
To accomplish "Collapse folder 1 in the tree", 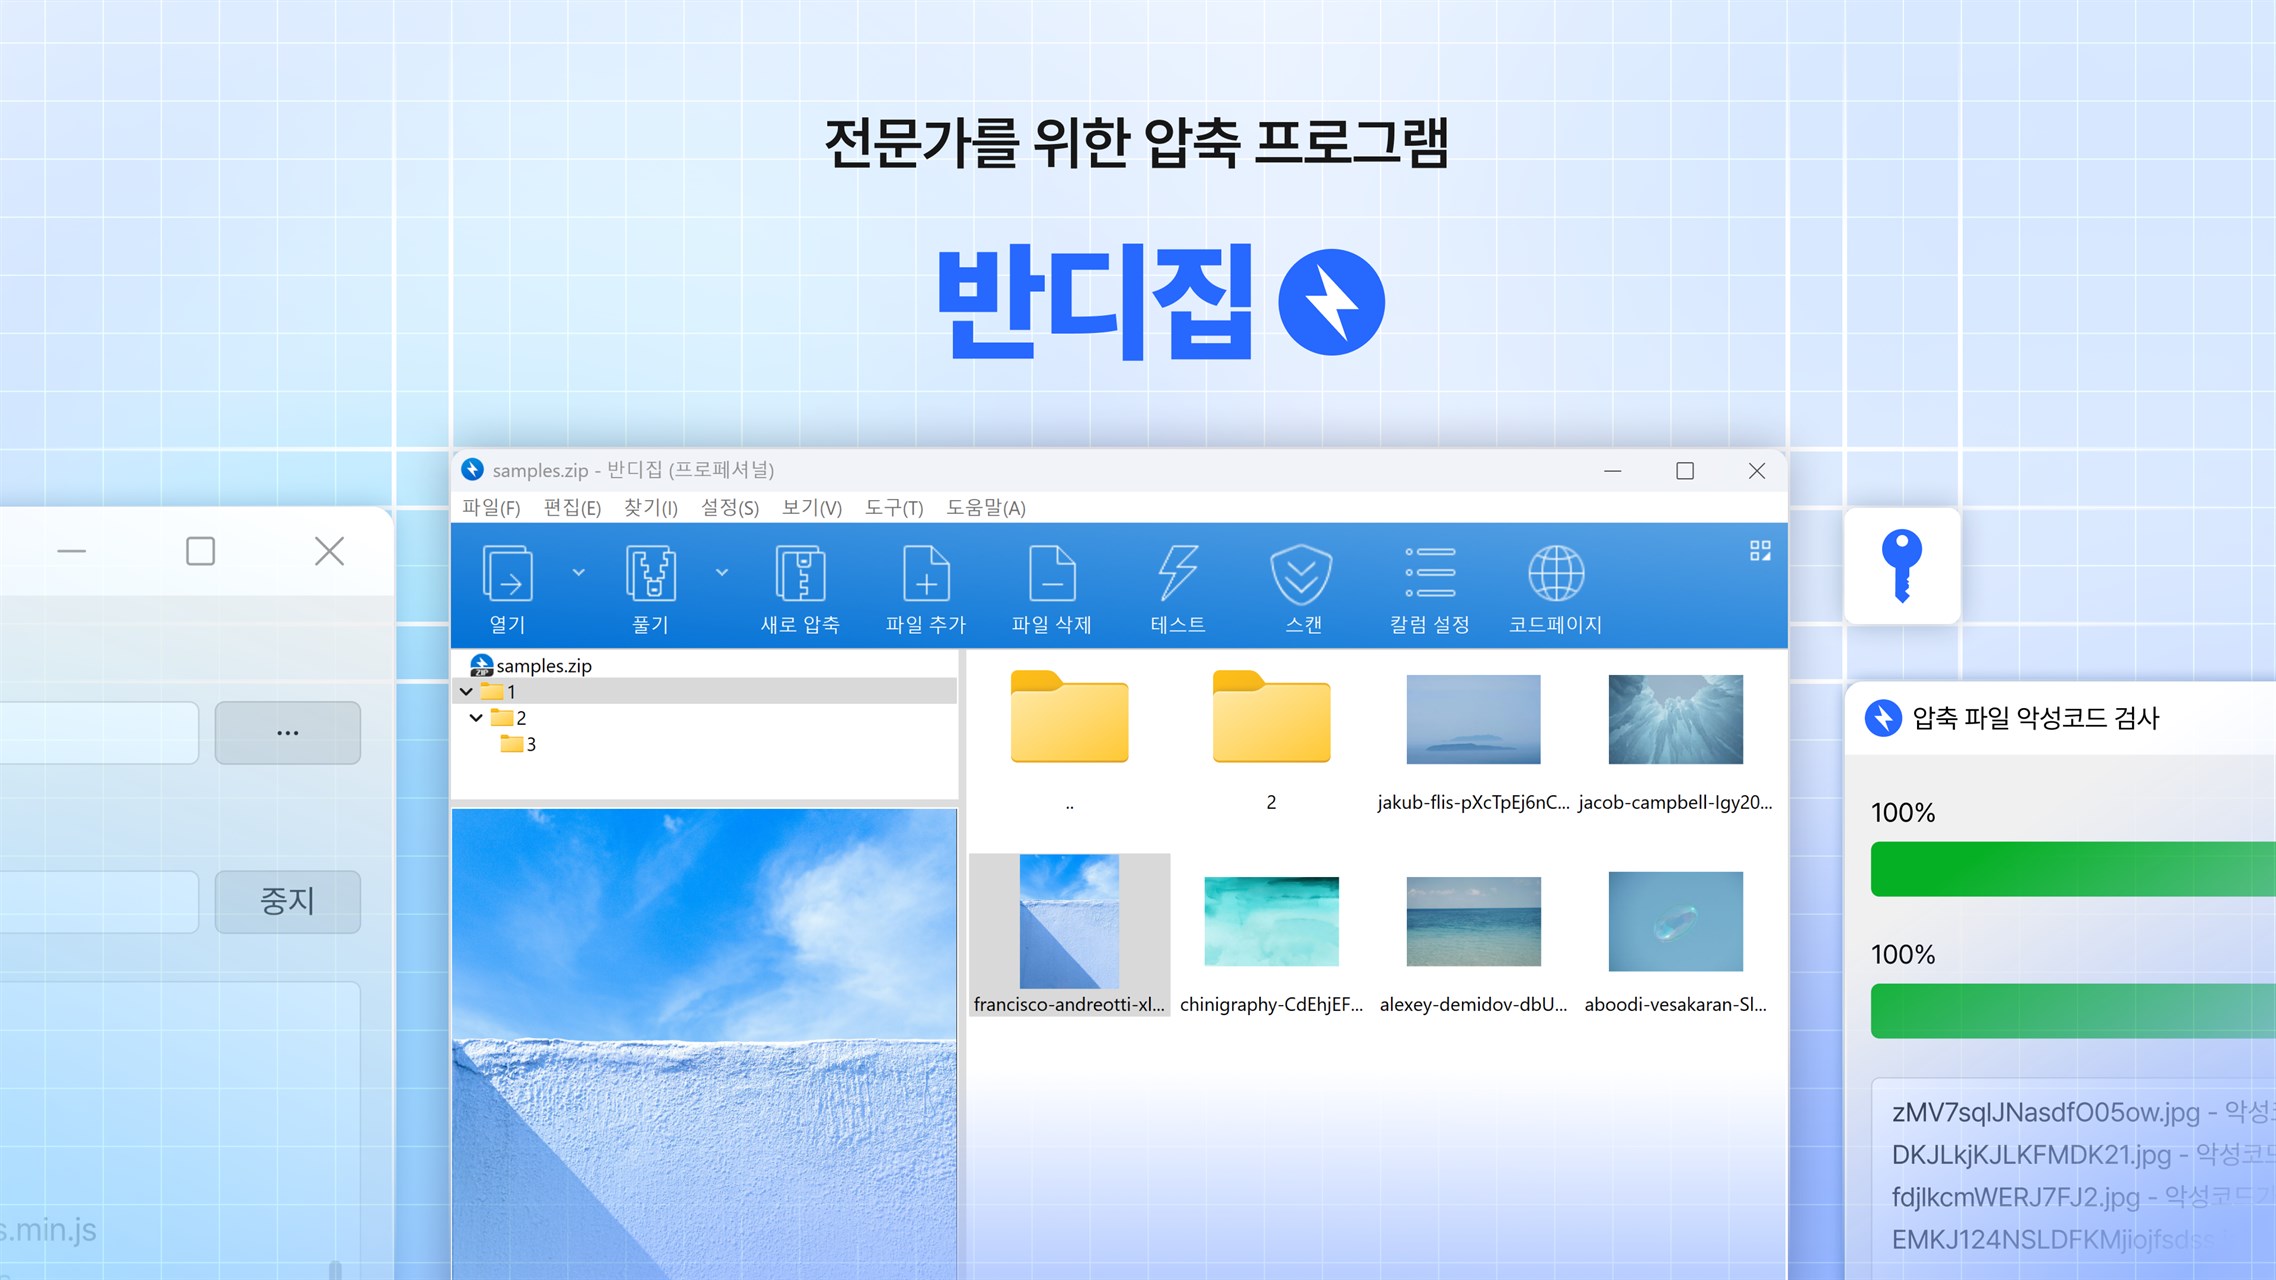I will 467,692.
